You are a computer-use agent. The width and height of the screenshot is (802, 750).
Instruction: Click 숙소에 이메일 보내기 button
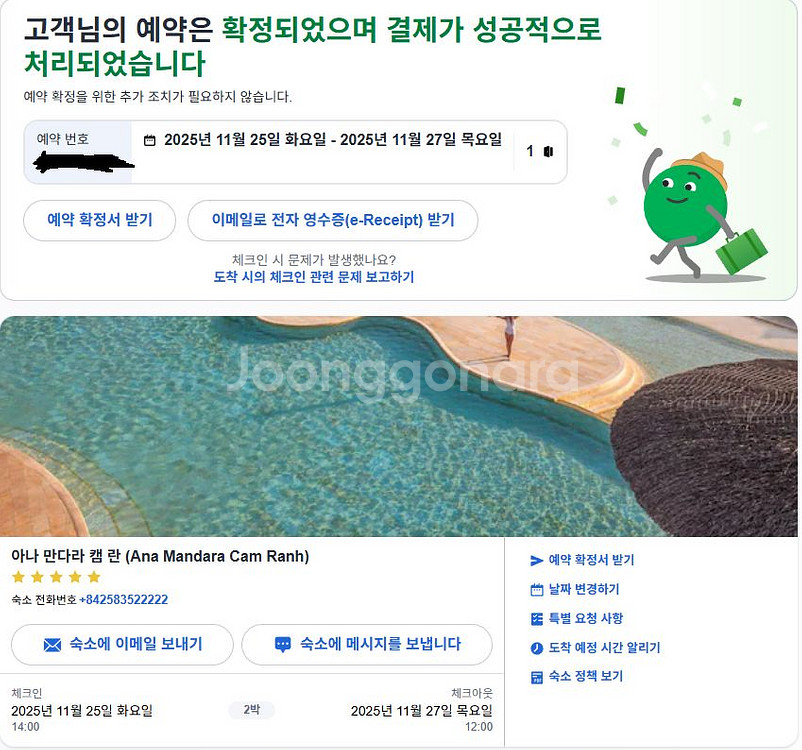122,645
